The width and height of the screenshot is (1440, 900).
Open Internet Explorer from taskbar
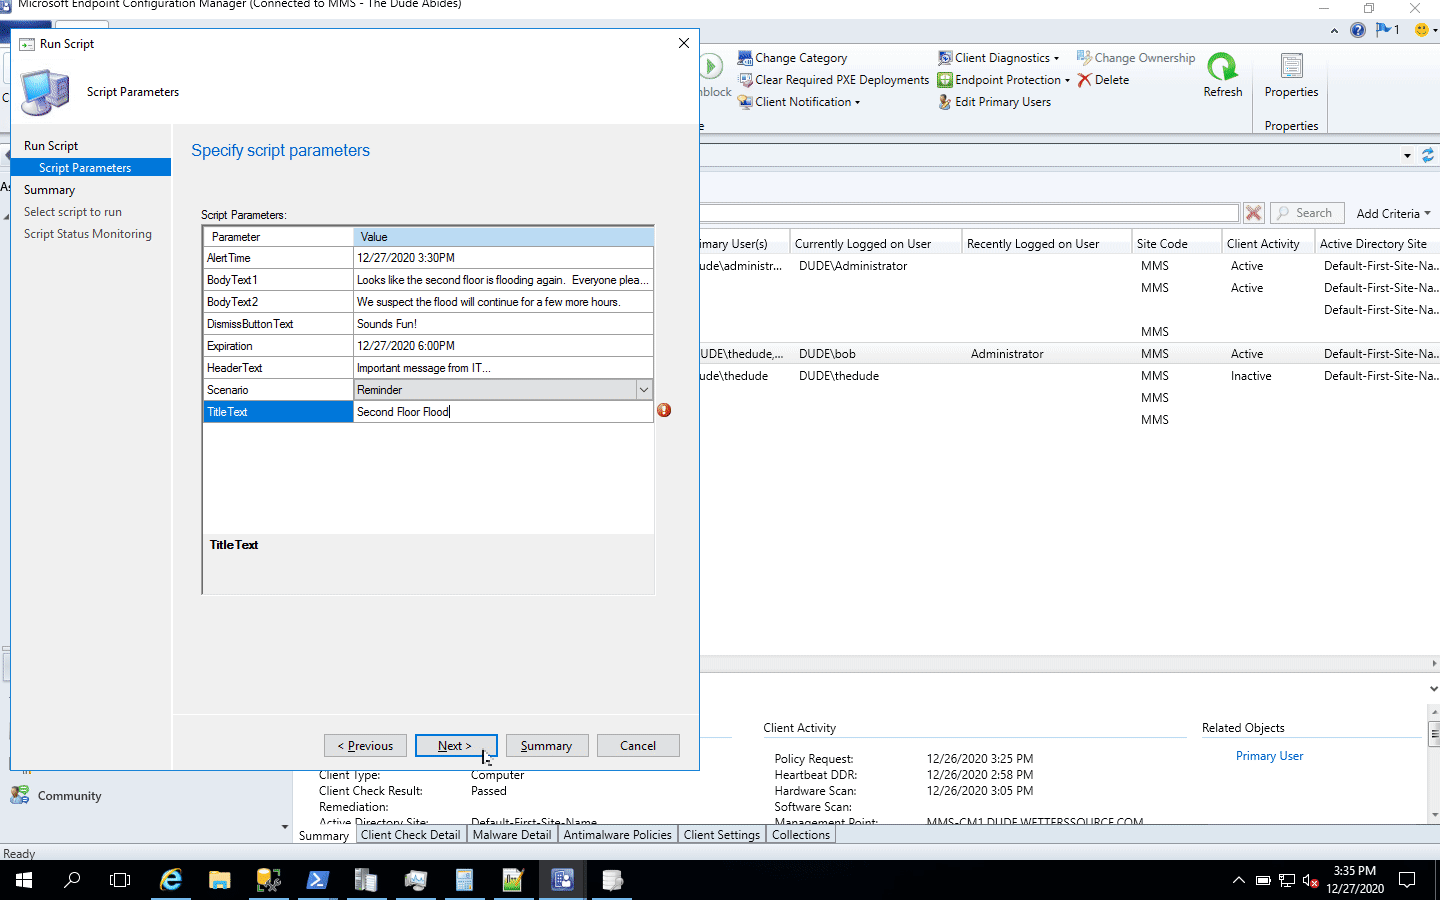pos(171,880)
